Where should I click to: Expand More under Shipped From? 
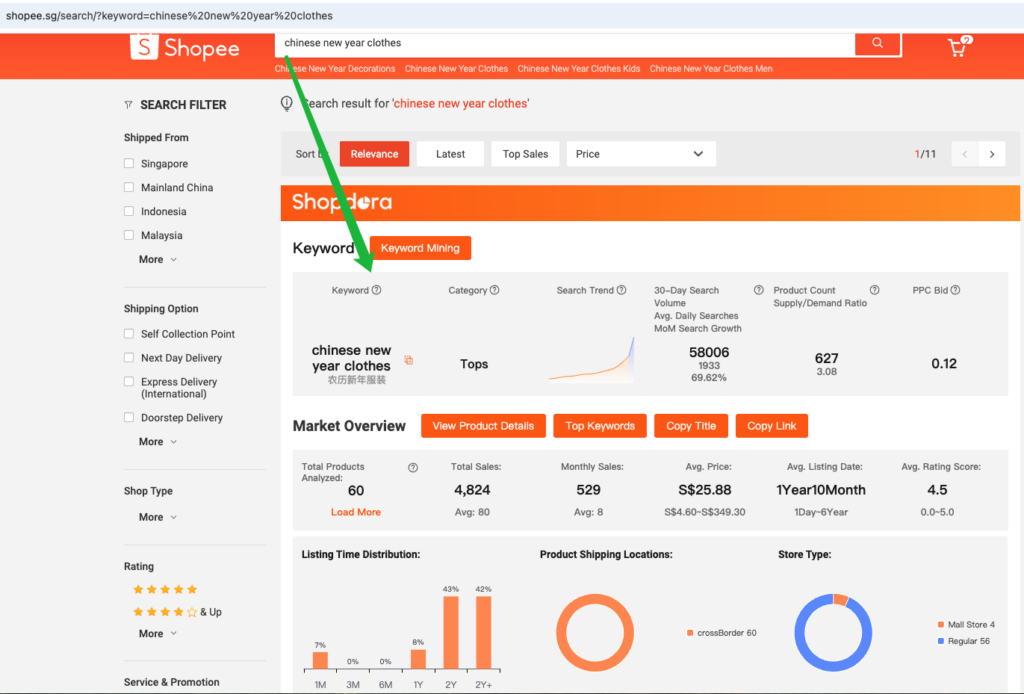(157, 260)
